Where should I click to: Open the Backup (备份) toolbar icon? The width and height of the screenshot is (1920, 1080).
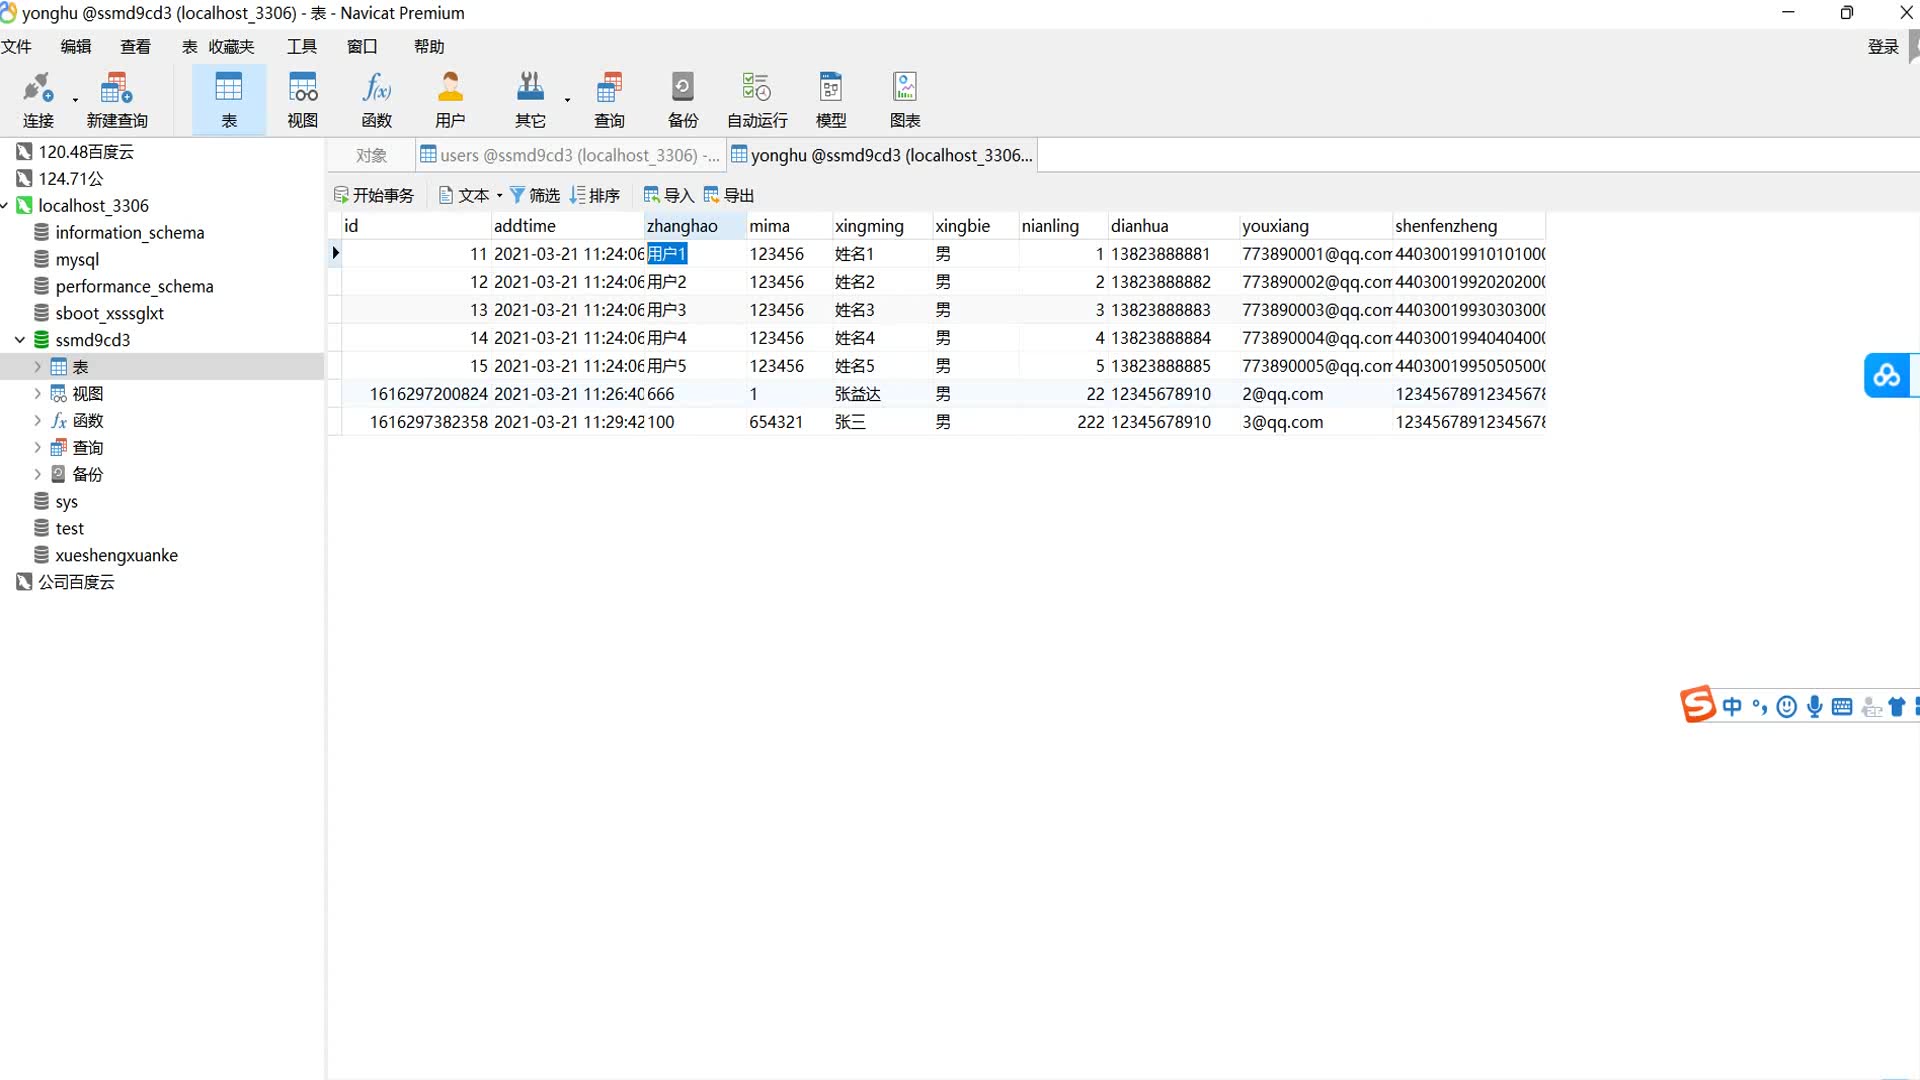pos(682,99)
